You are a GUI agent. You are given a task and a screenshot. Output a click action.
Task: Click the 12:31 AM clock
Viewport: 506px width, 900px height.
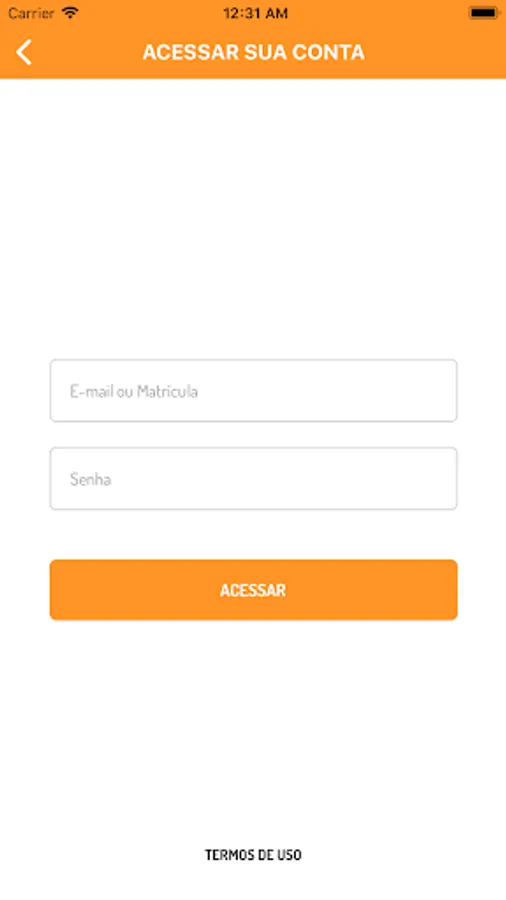[255, 13]
